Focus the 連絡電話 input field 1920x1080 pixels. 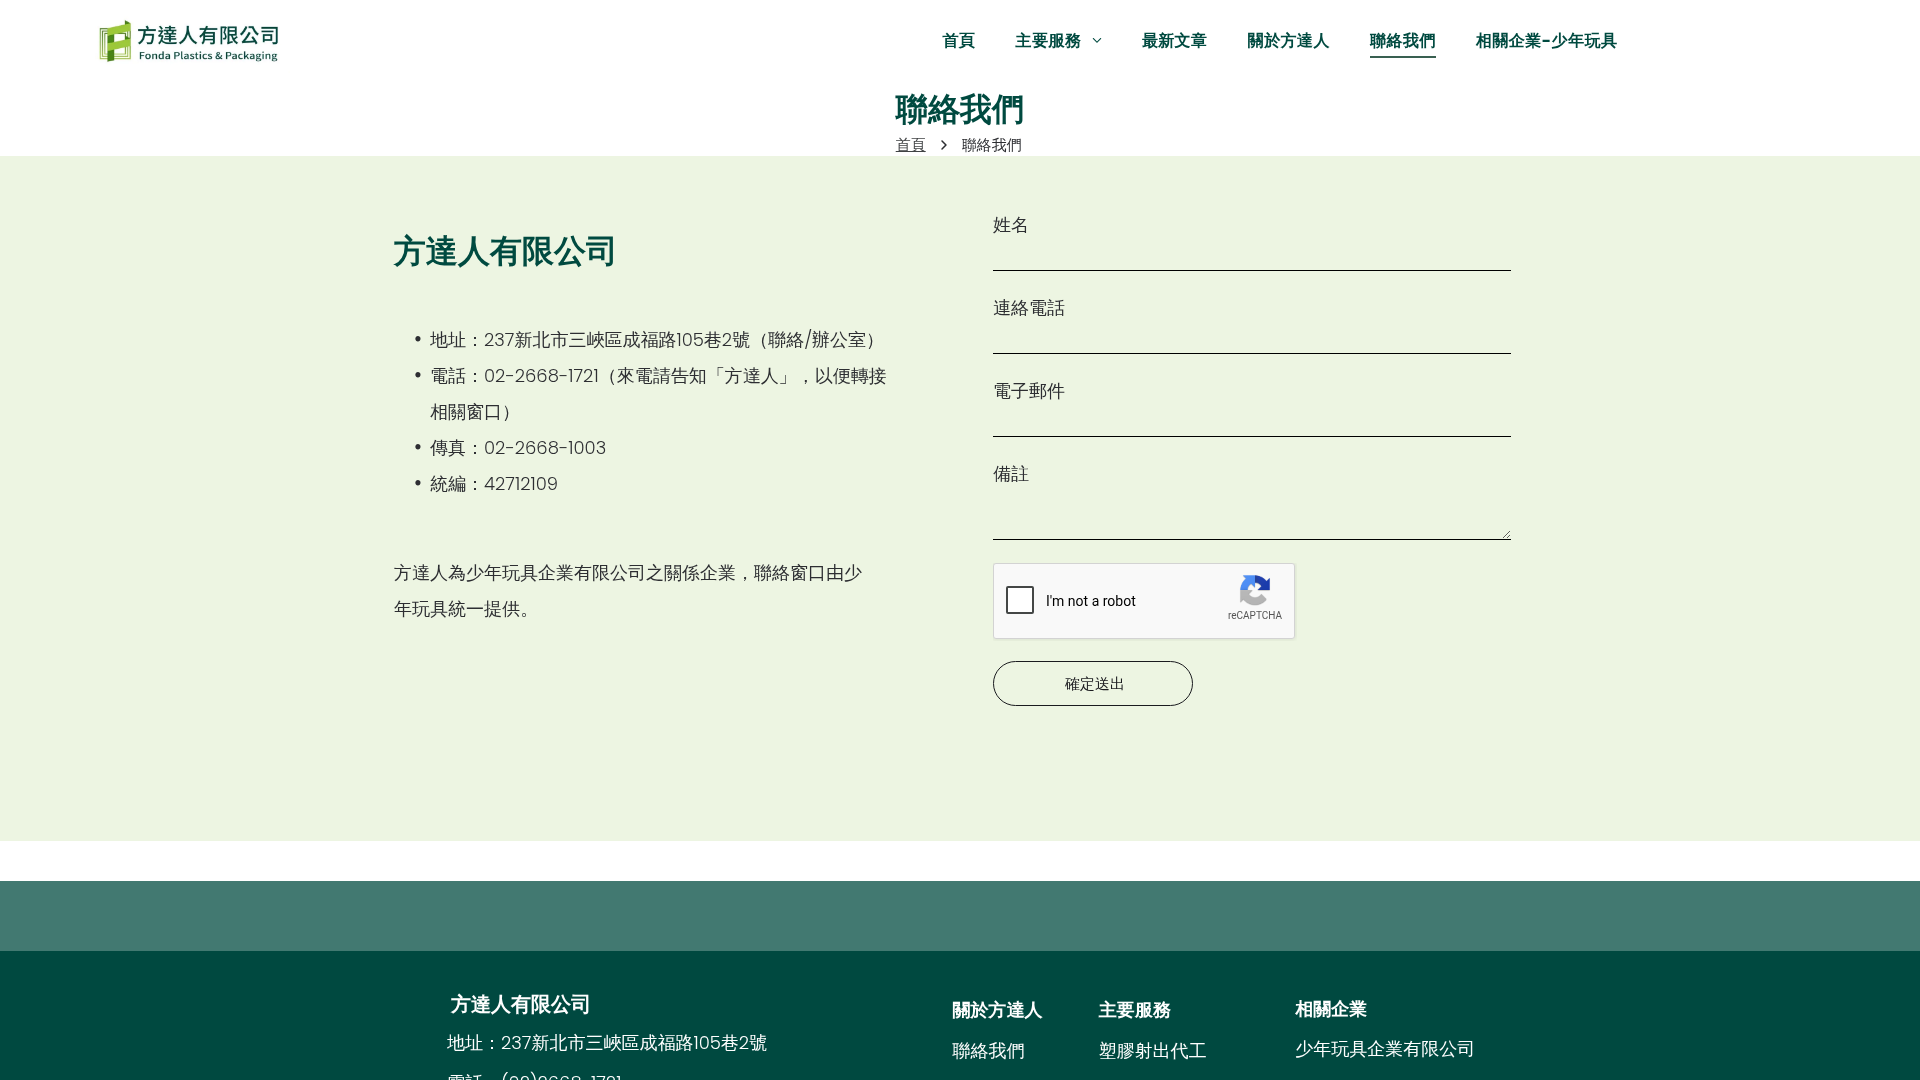[1252, 338]
